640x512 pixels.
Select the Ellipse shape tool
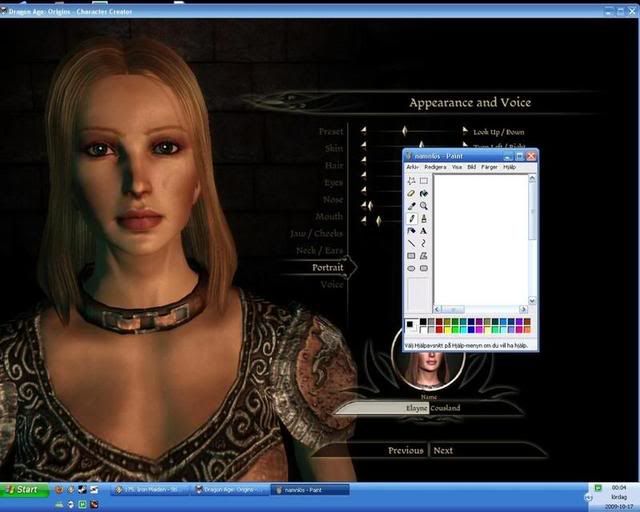click(411, 268)
